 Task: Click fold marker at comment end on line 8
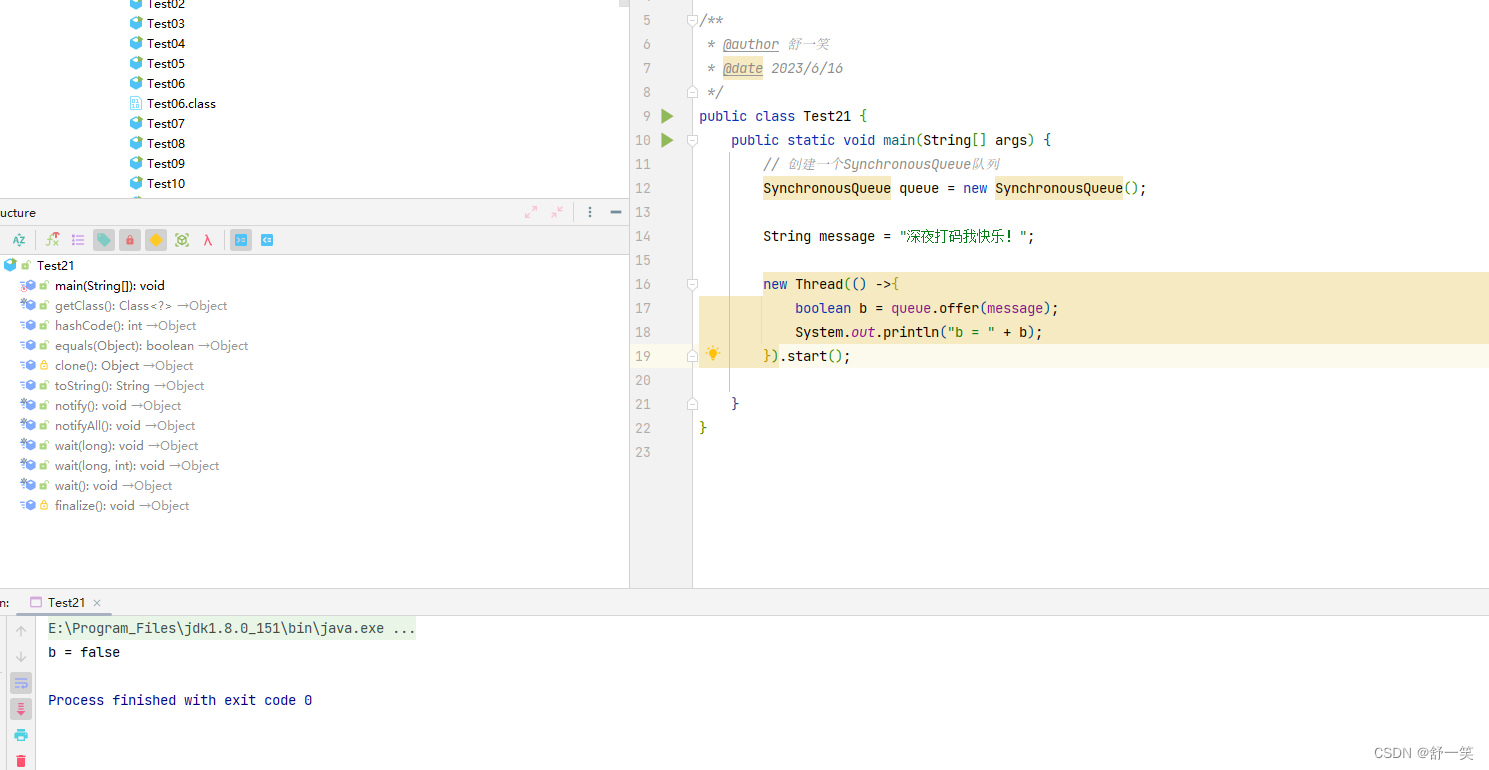point(692,92)
